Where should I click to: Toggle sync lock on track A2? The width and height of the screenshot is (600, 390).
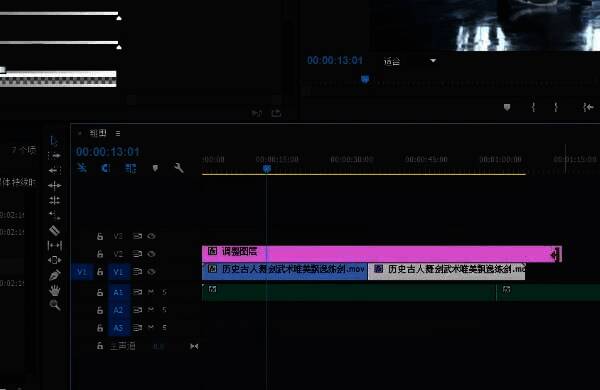point(137,310)
